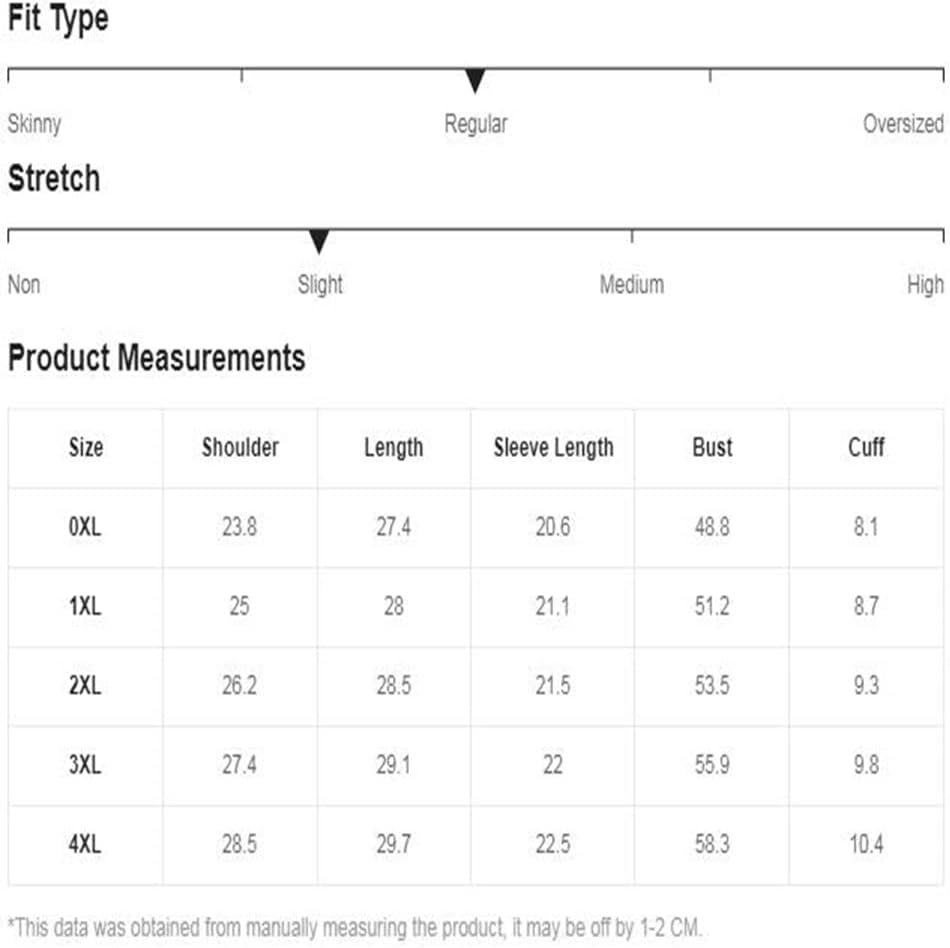Select the Oversized fit label
This screenshot has width=950, height=948.
point(903,124)
